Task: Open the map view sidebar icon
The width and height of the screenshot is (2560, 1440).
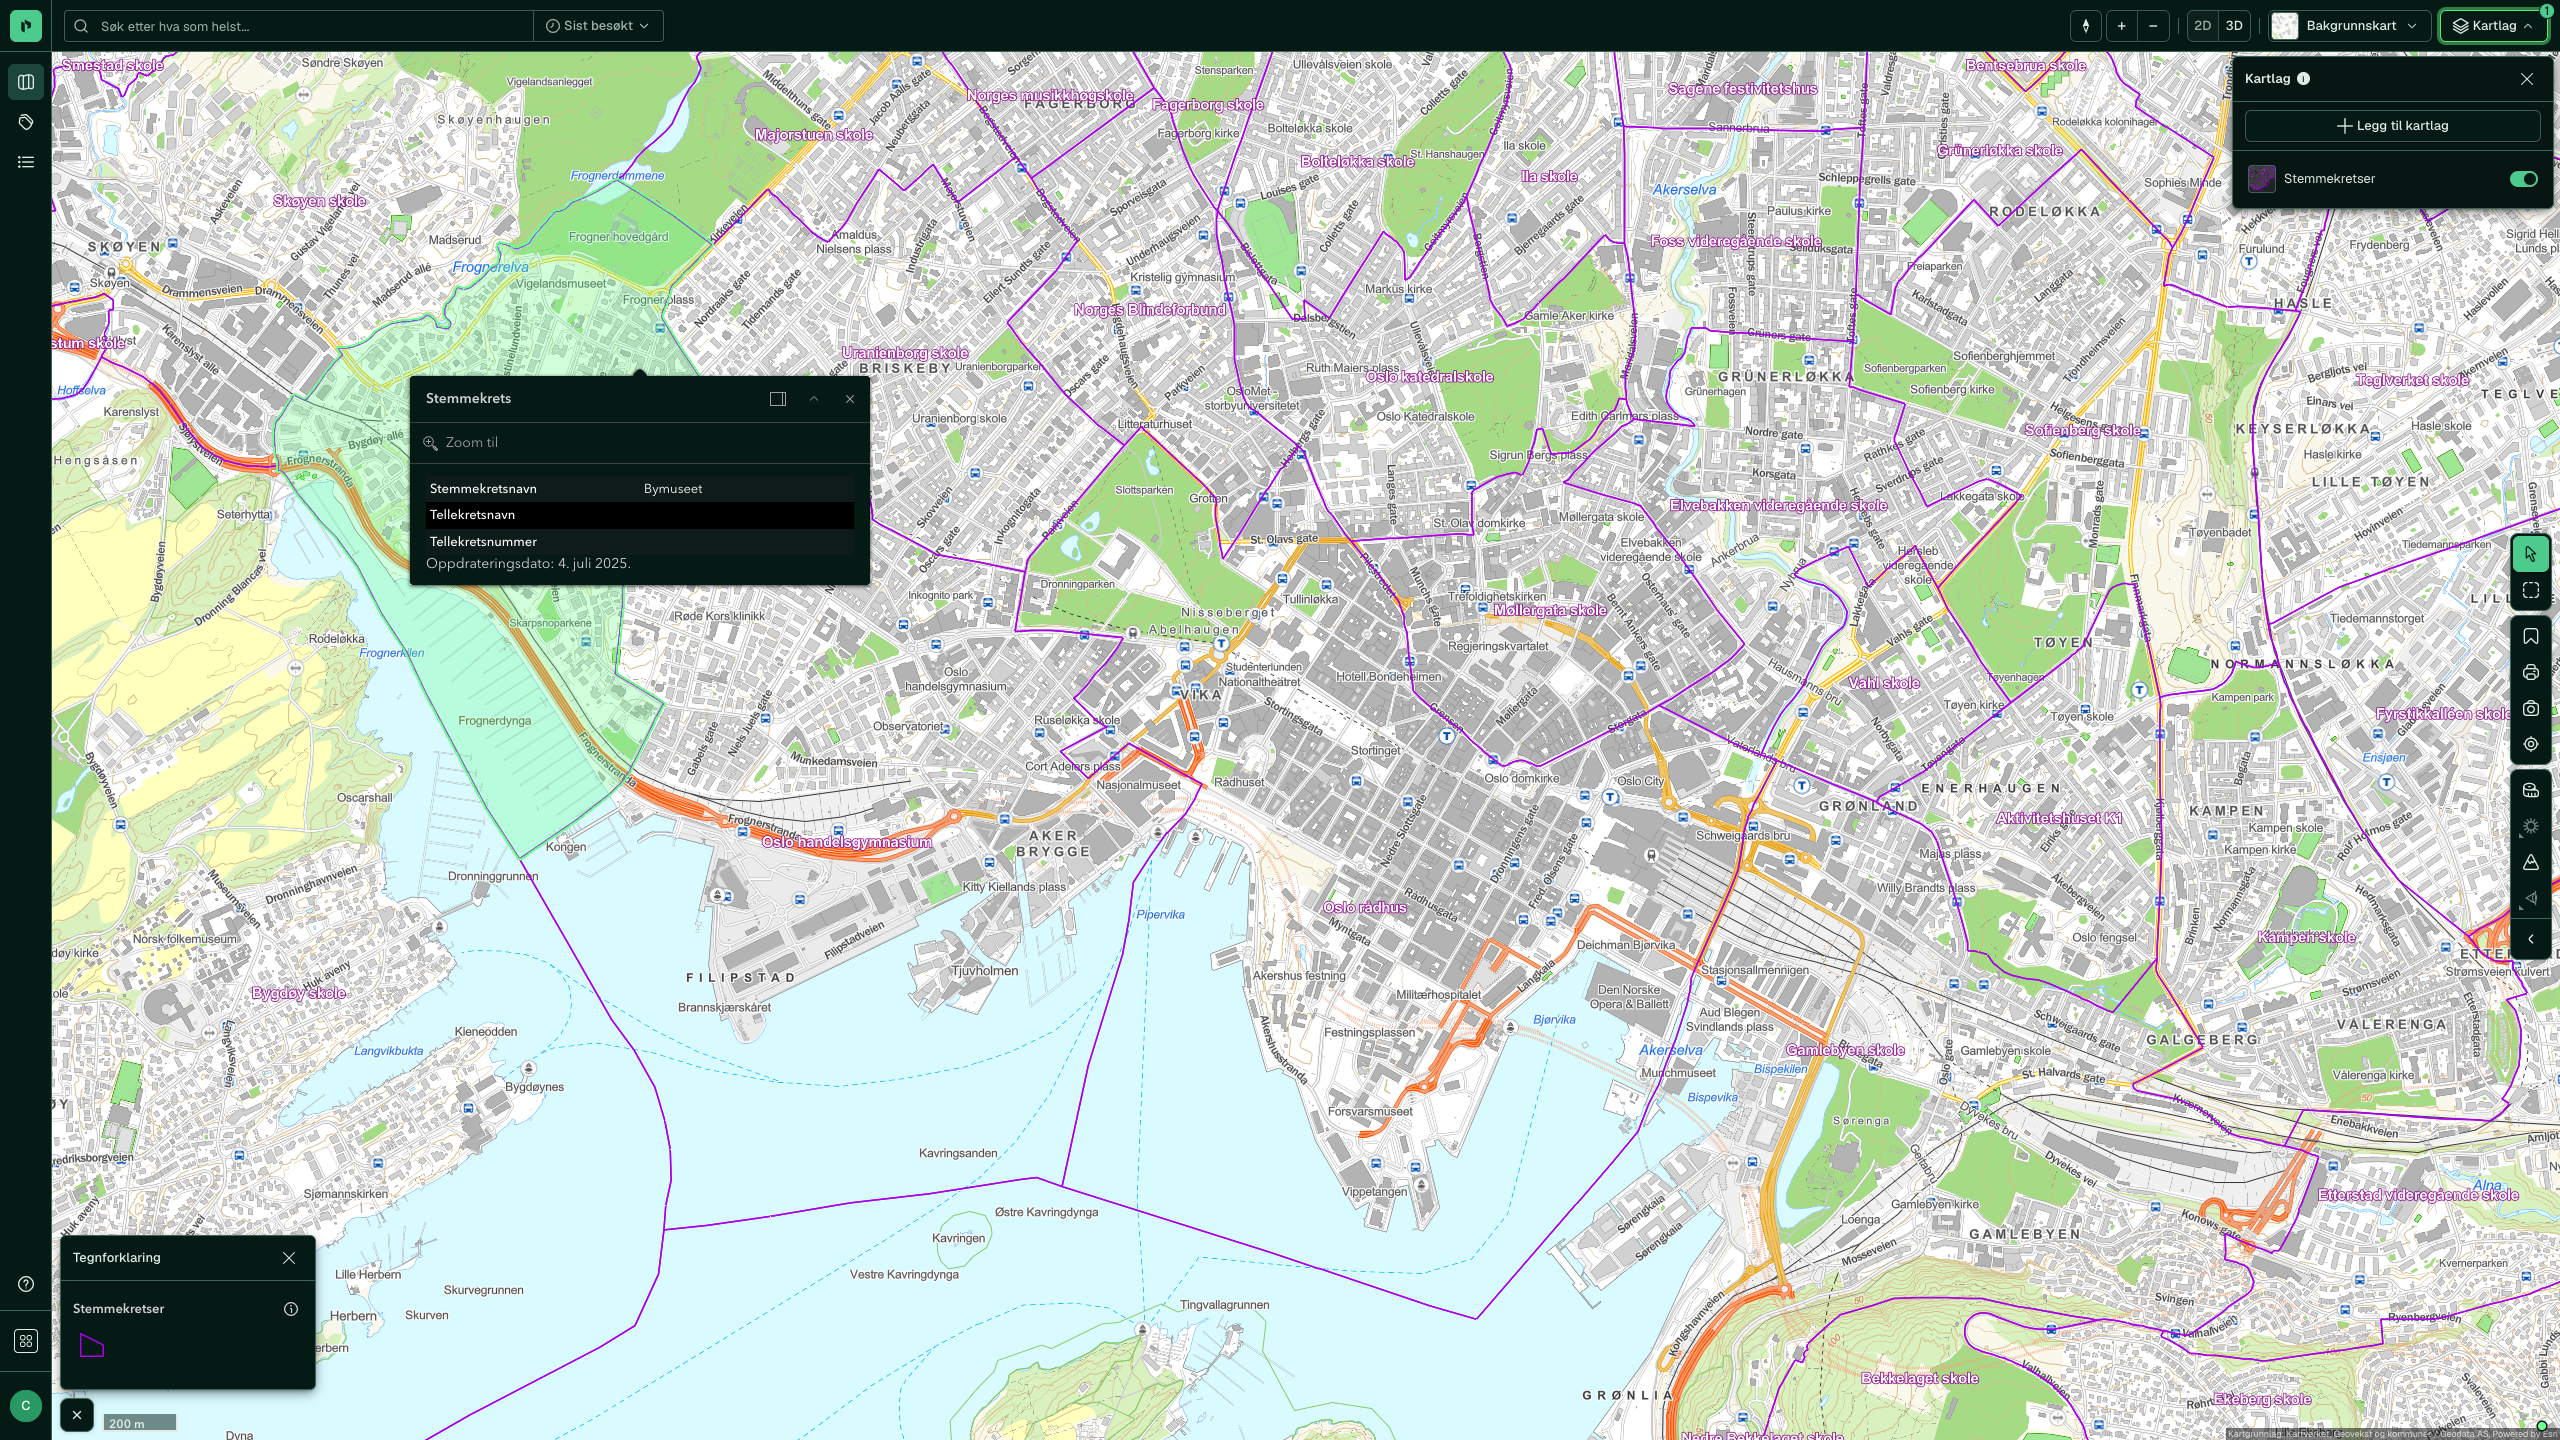Action: pyautogui.click(x=26, y=82)
